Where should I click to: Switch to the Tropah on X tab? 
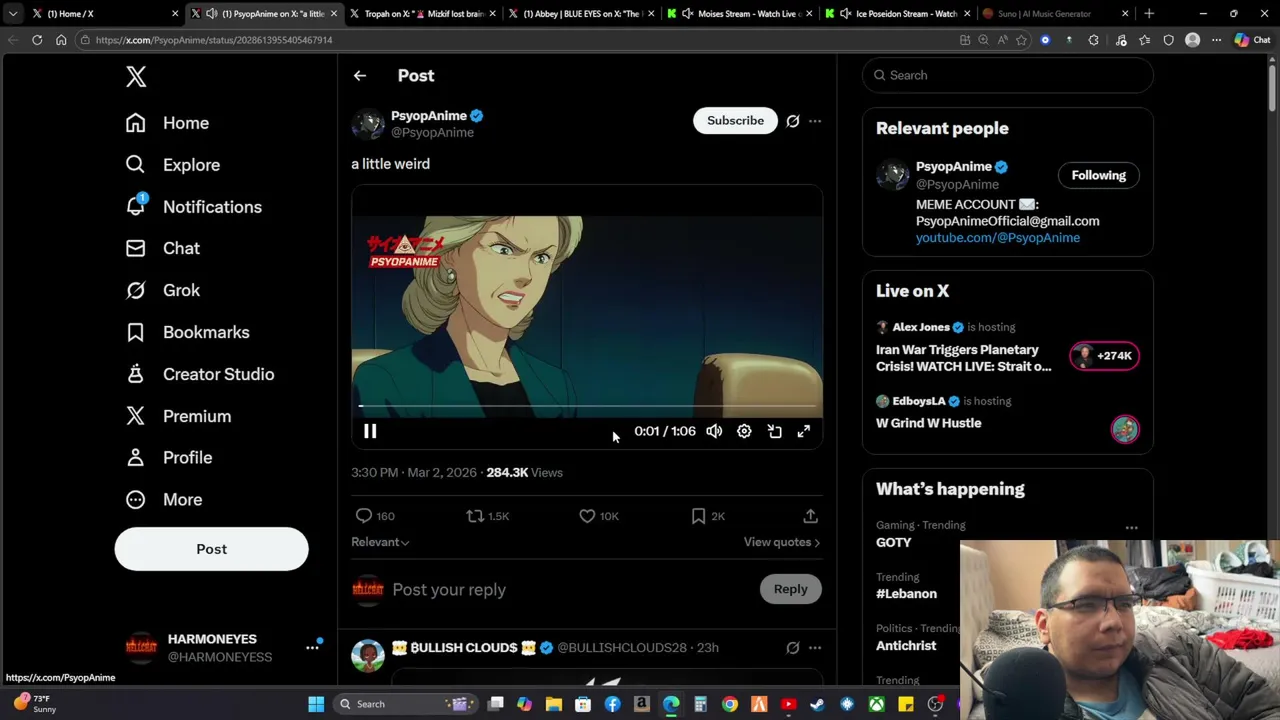pyautogui.click(x=422, y=14)
